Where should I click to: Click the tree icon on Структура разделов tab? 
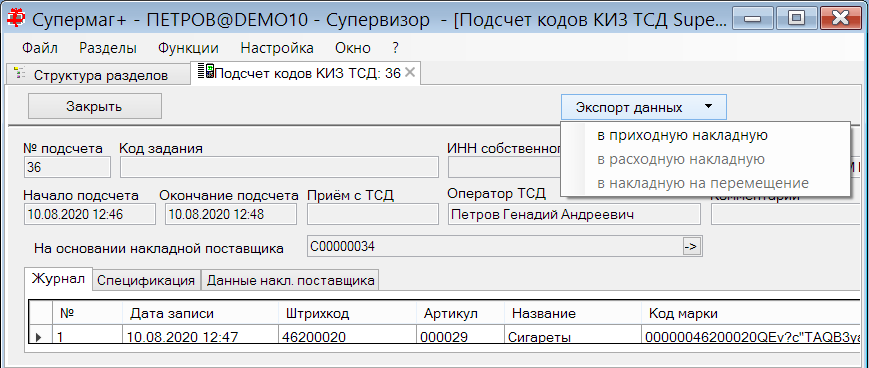pos(20,73)
